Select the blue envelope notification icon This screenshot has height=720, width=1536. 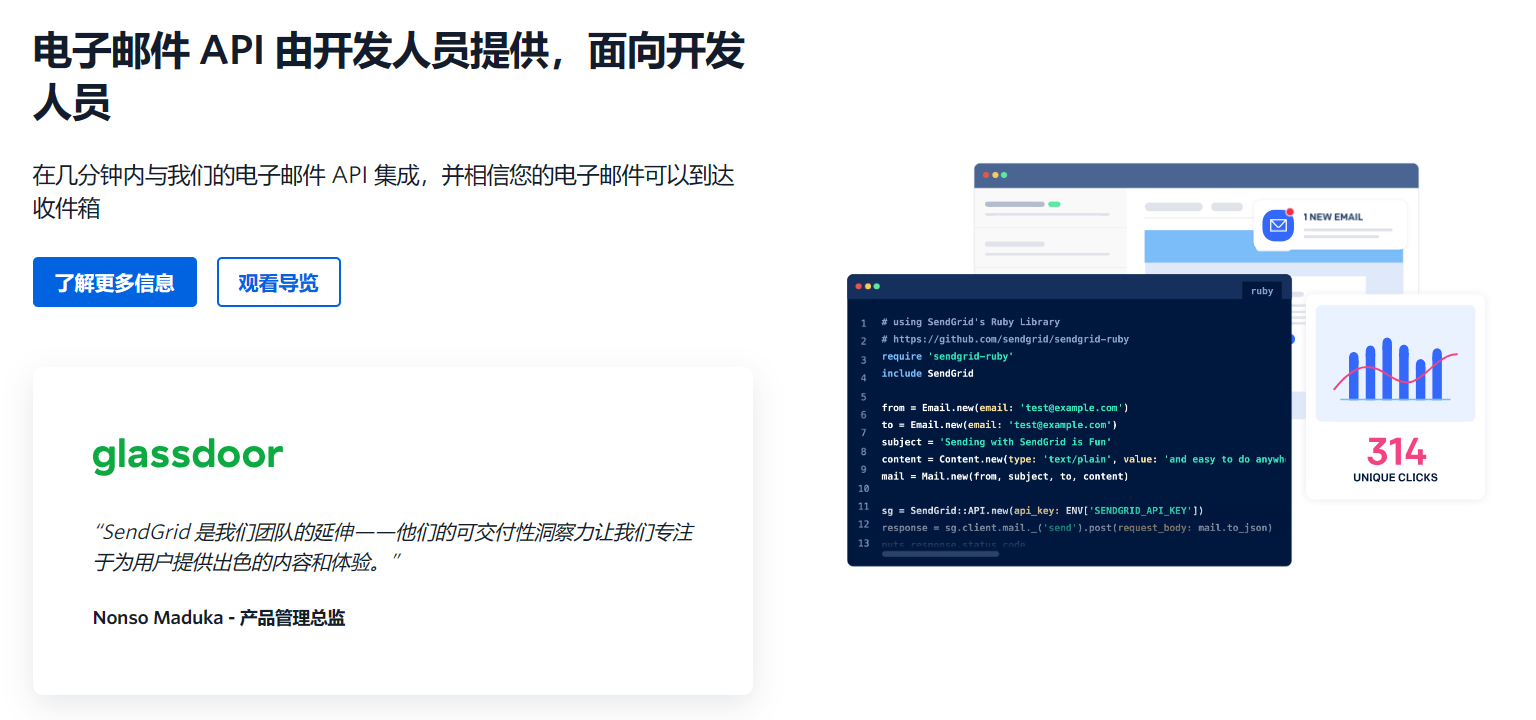click(1278, 225)
